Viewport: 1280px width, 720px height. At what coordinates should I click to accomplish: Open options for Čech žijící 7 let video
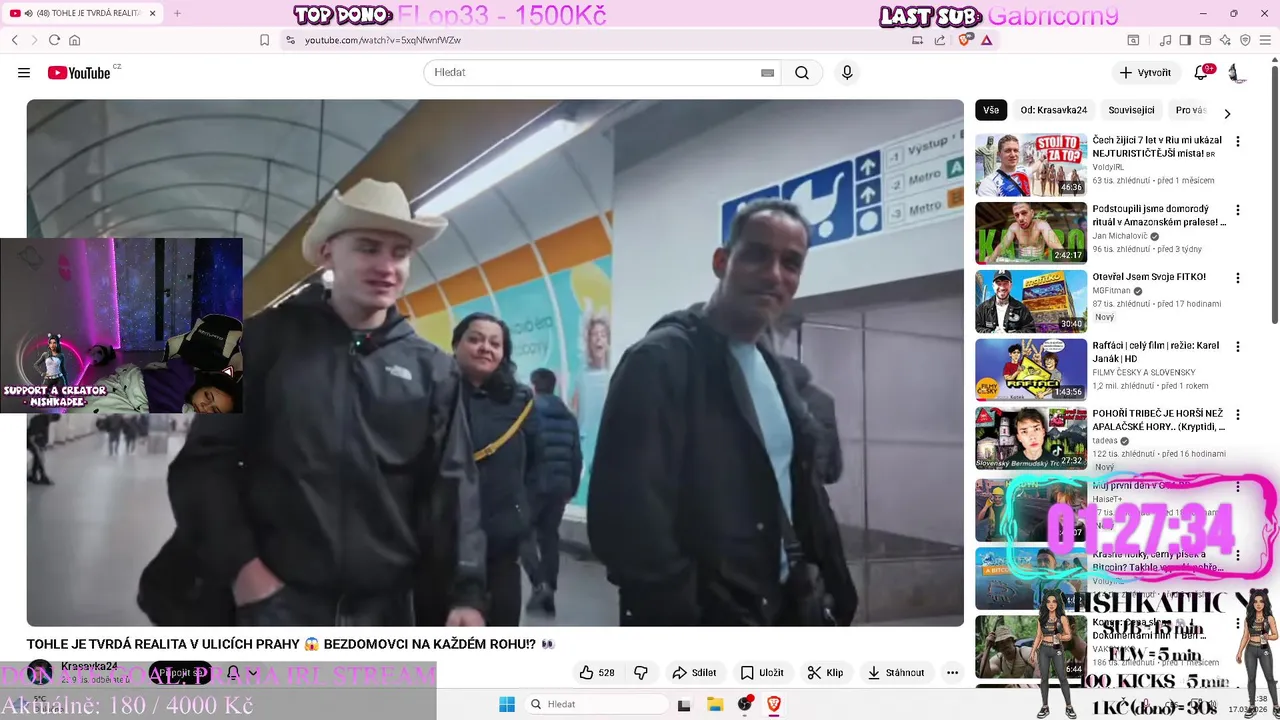pyautogui.click(x=1238, y=142)
